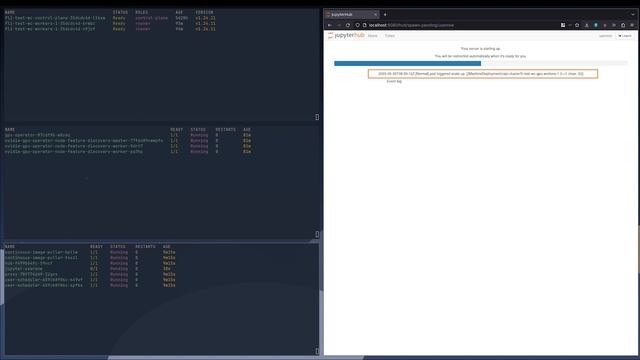Click the blue extension icon in toolbar

596,25
